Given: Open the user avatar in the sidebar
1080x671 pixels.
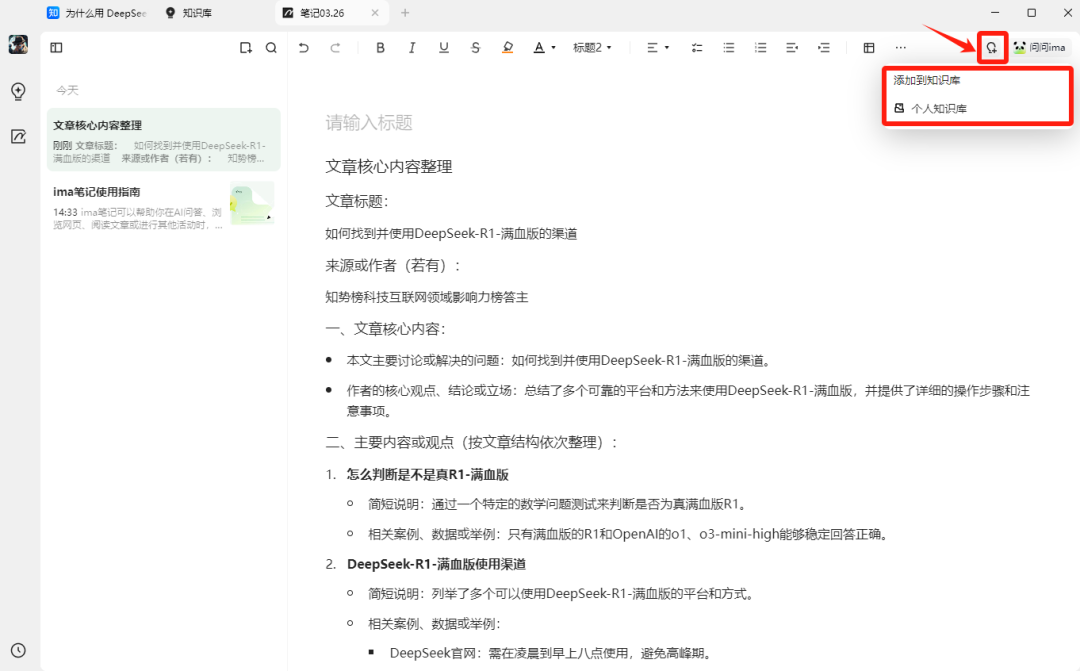Looking at the screenshot, I should click(19, 45).
